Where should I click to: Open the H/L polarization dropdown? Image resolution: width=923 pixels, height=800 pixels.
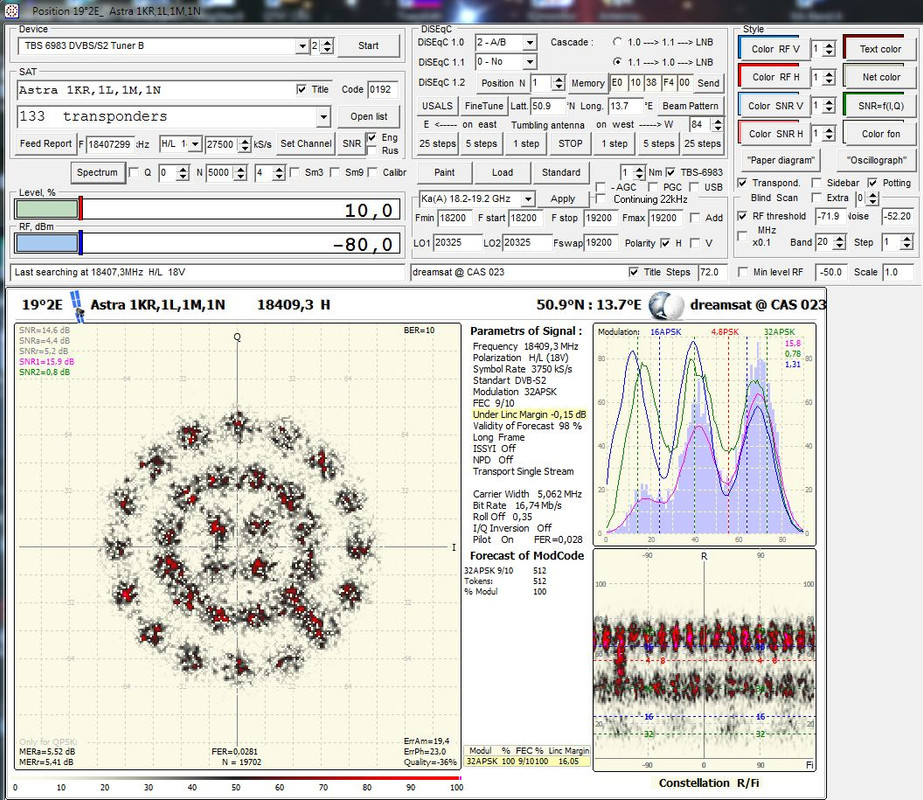tap(195, 144)
